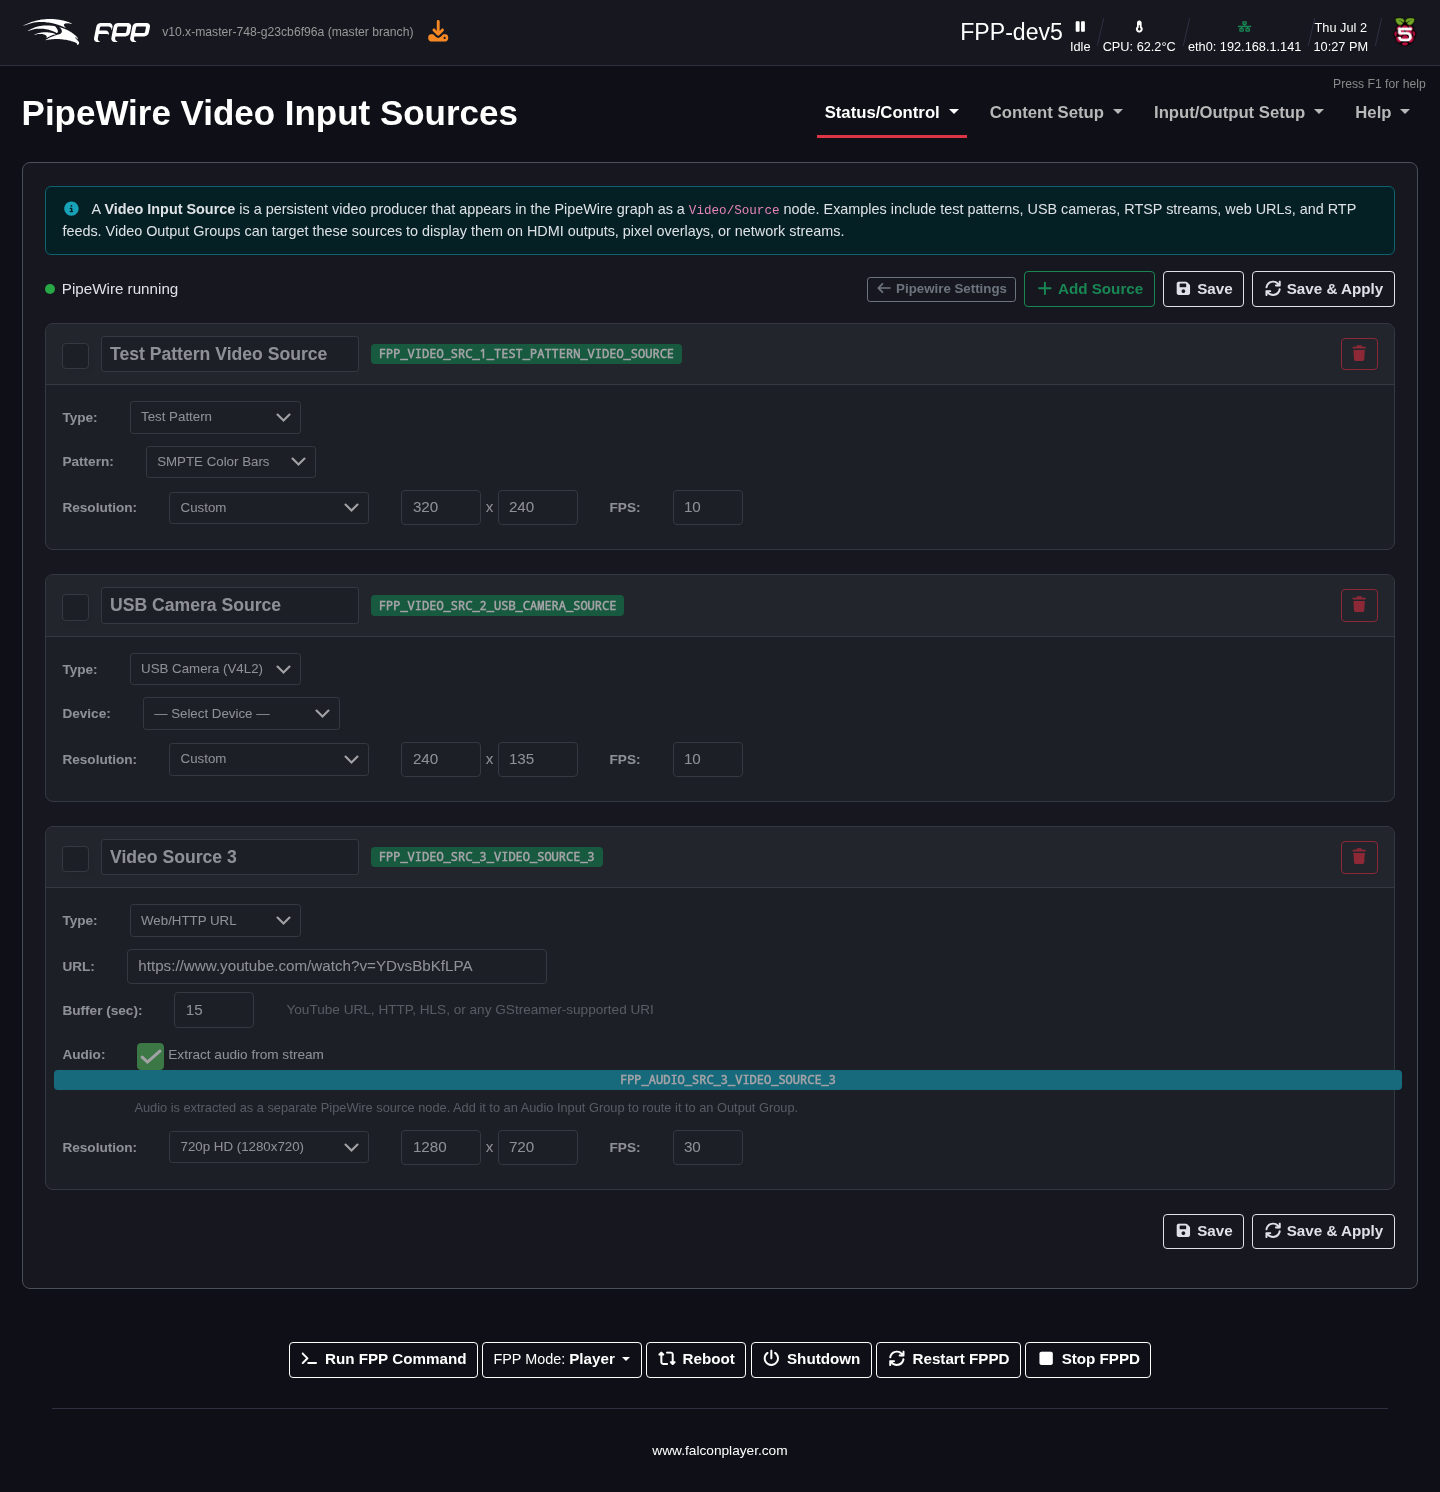Open Test Pattern source resolution dropdown

269,508
